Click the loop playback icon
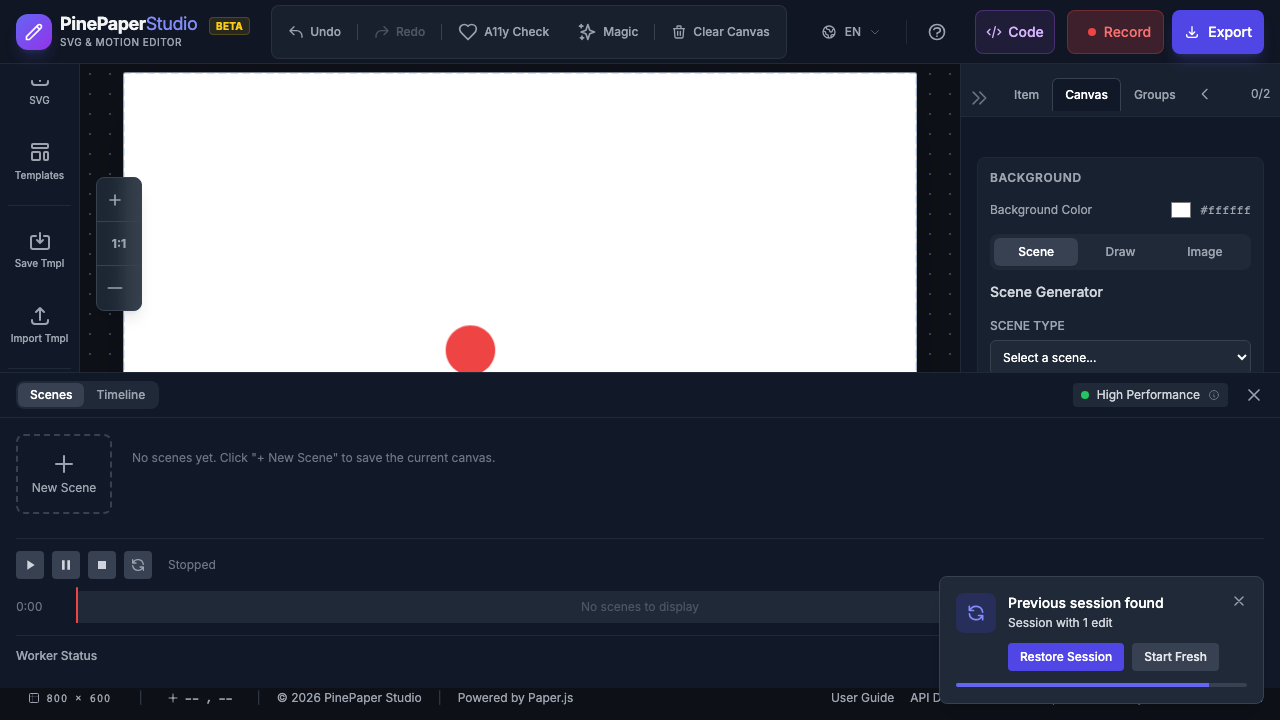This screenshot has width=1280, height=720. 138,565
